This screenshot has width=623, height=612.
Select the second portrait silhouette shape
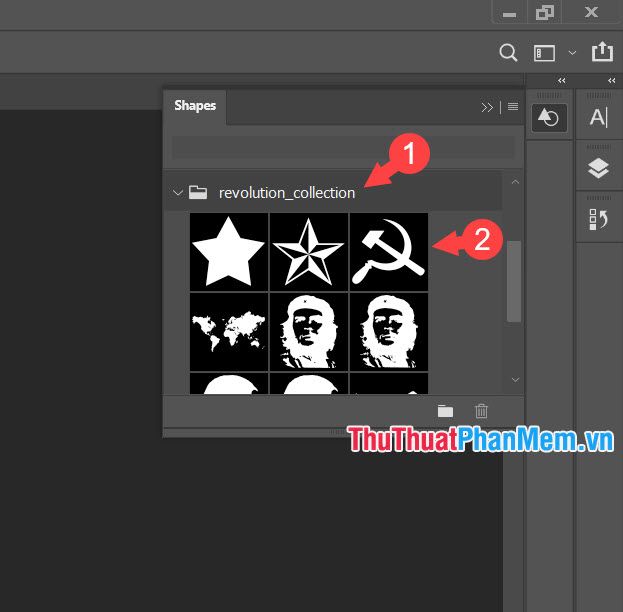[389, 332]
